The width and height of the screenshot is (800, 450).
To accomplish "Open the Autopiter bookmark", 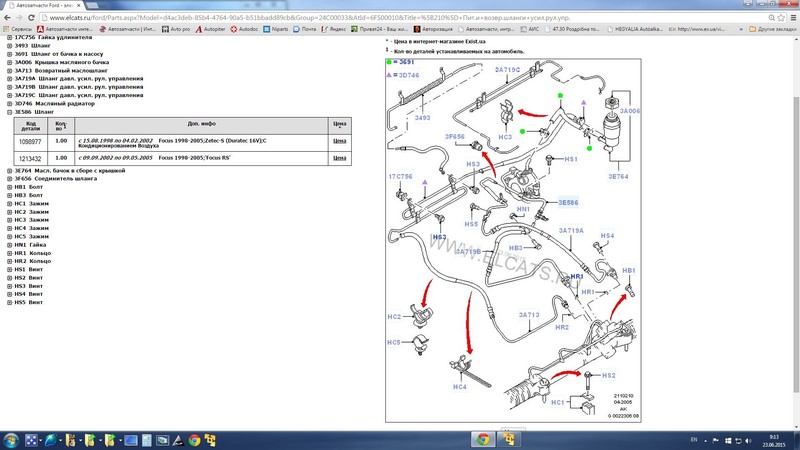I will [x=210, y=29].
